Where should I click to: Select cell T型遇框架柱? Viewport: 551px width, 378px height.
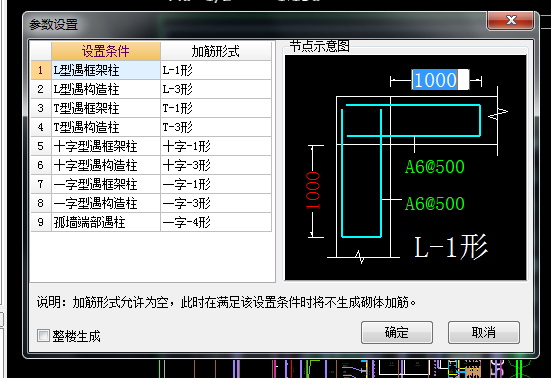[x=106, y=108]
